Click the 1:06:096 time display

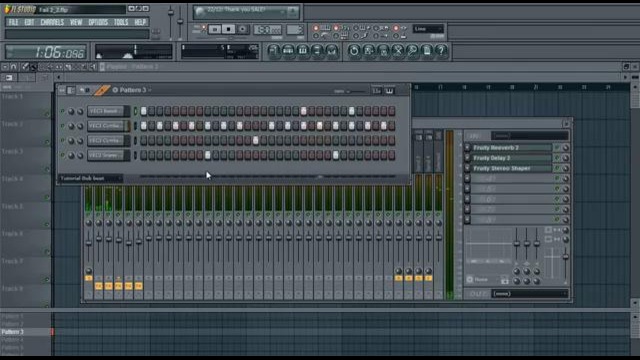pyautogui.click(x=46, y=52)
